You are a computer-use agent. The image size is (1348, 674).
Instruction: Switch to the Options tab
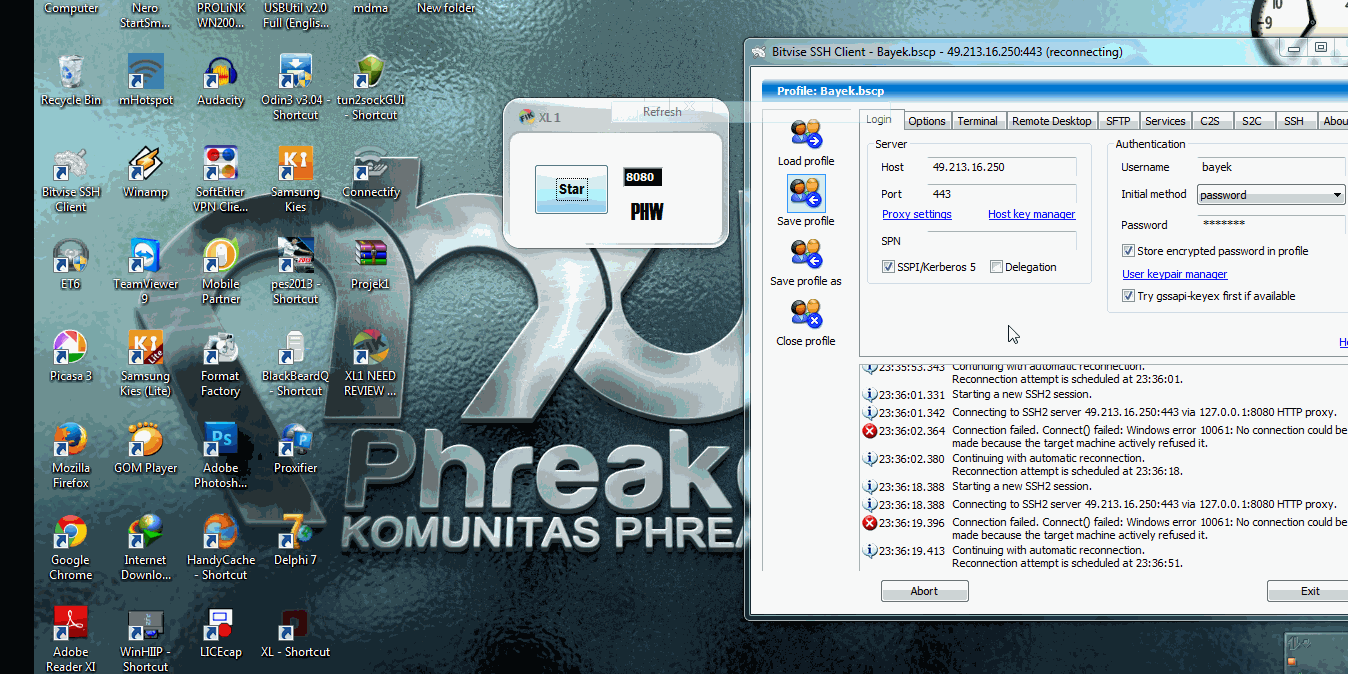926,121
